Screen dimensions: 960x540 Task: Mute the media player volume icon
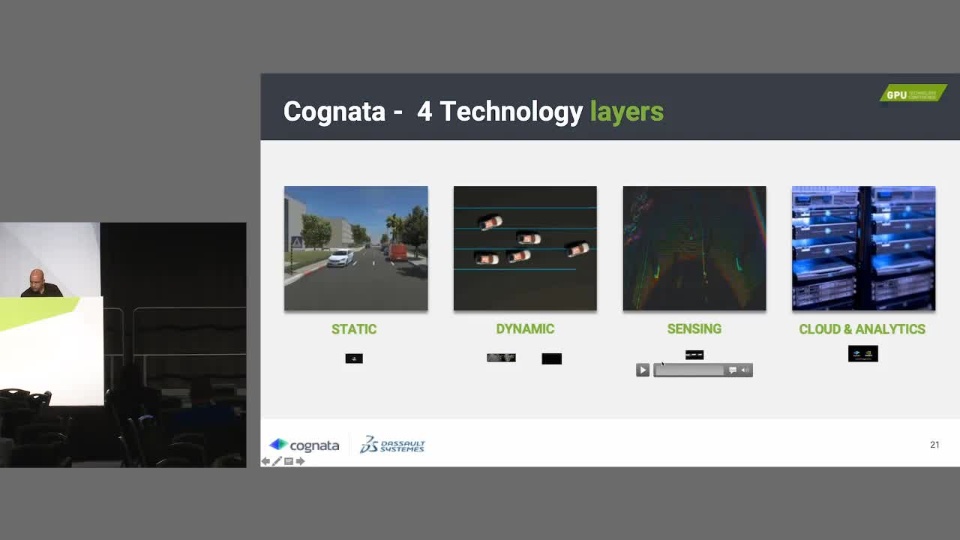[745, 370]
